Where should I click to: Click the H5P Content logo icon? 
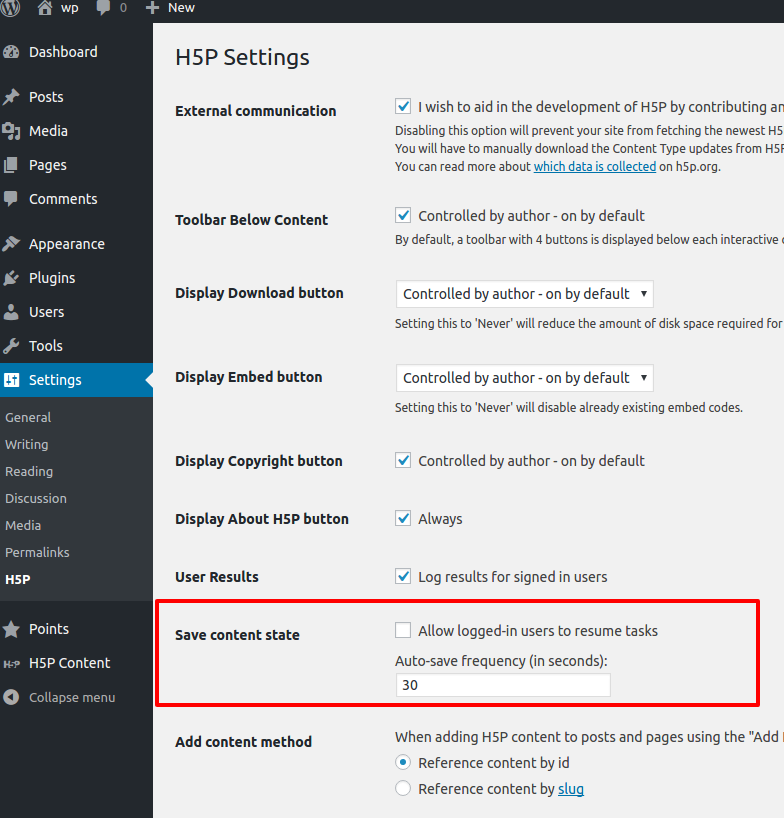point(11,664)
